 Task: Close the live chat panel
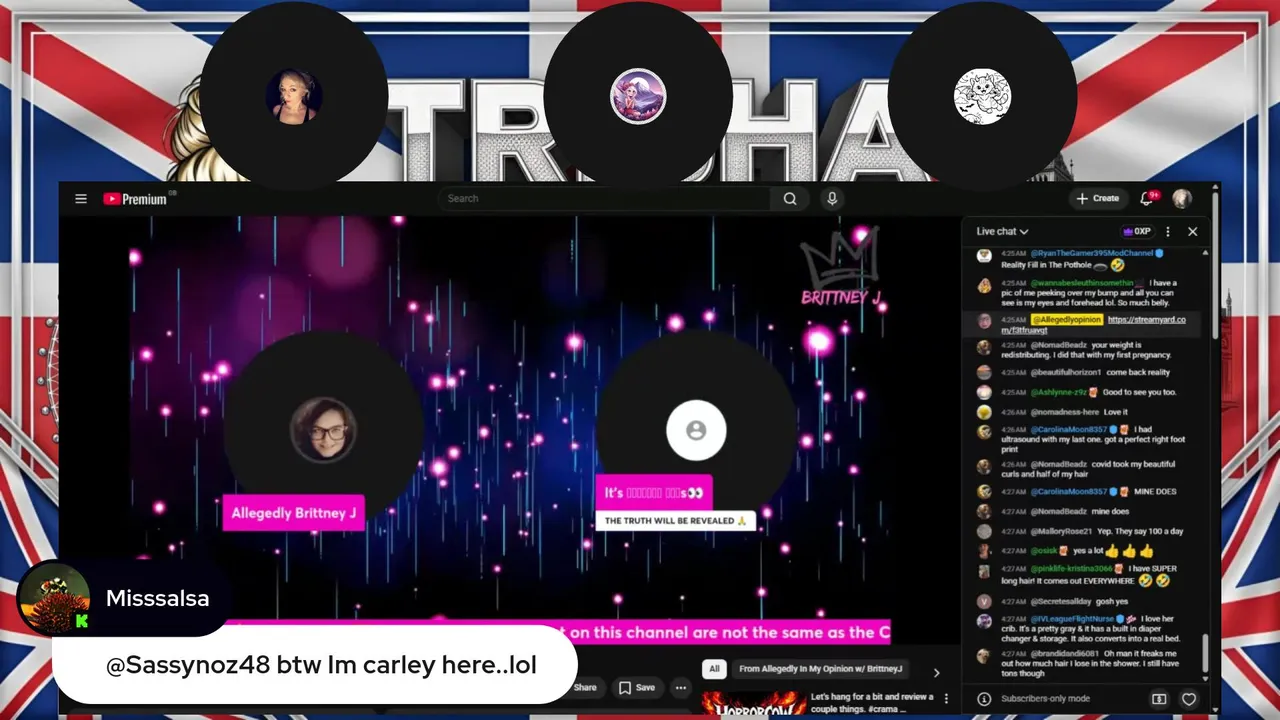[1192, 231]
